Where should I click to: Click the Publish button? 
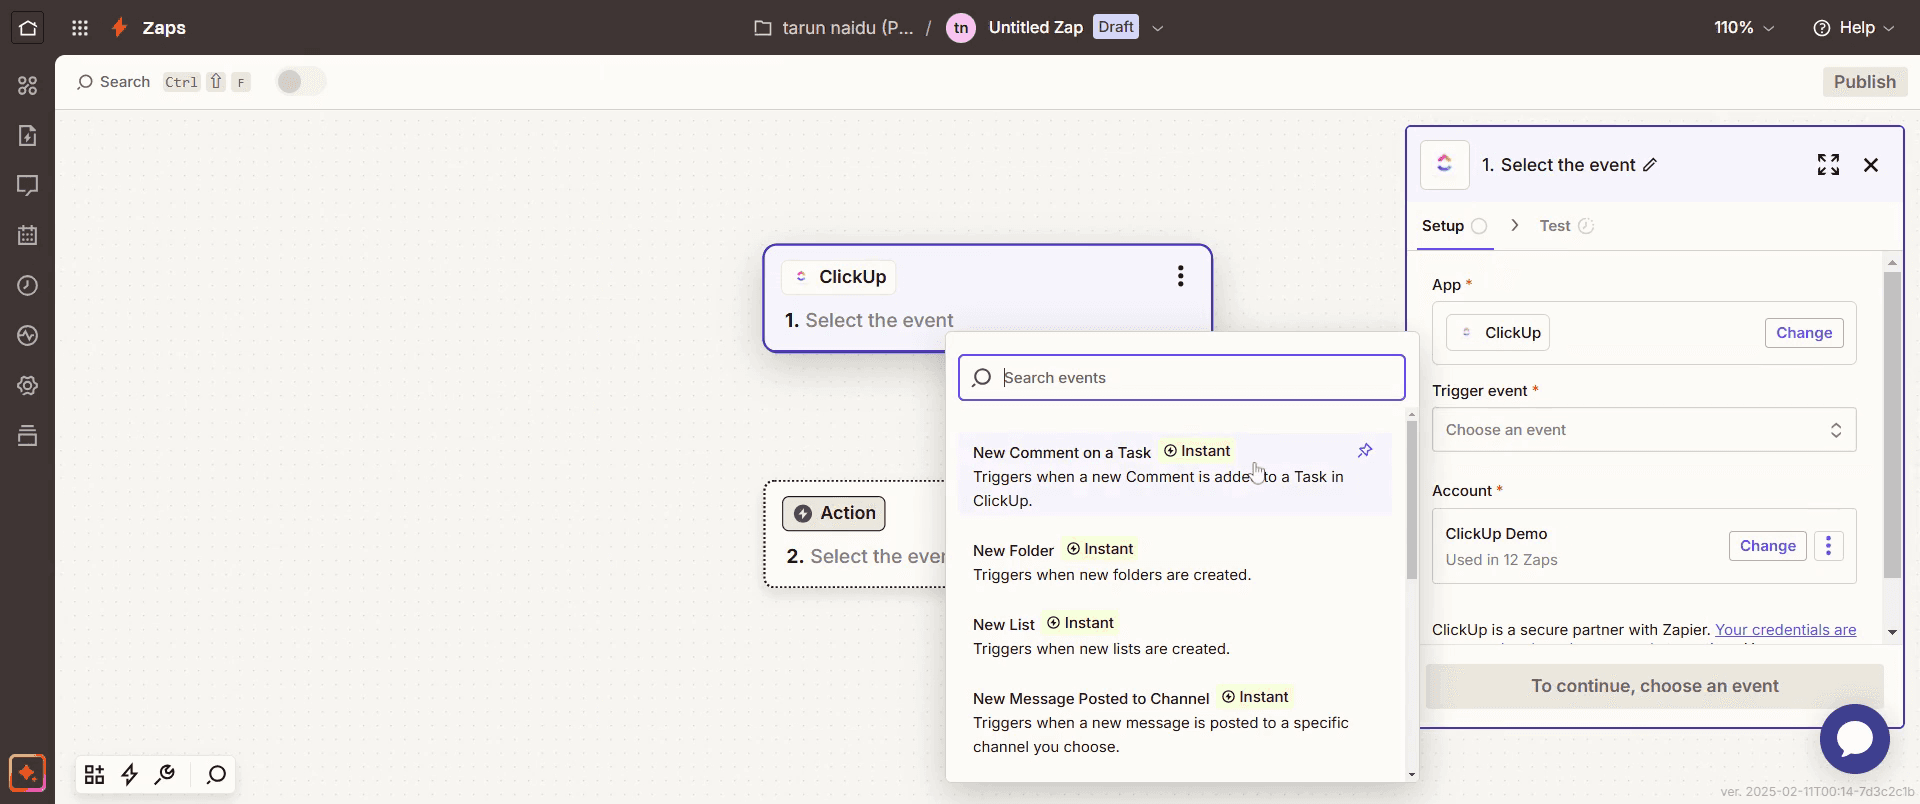tap(1864, 82)
